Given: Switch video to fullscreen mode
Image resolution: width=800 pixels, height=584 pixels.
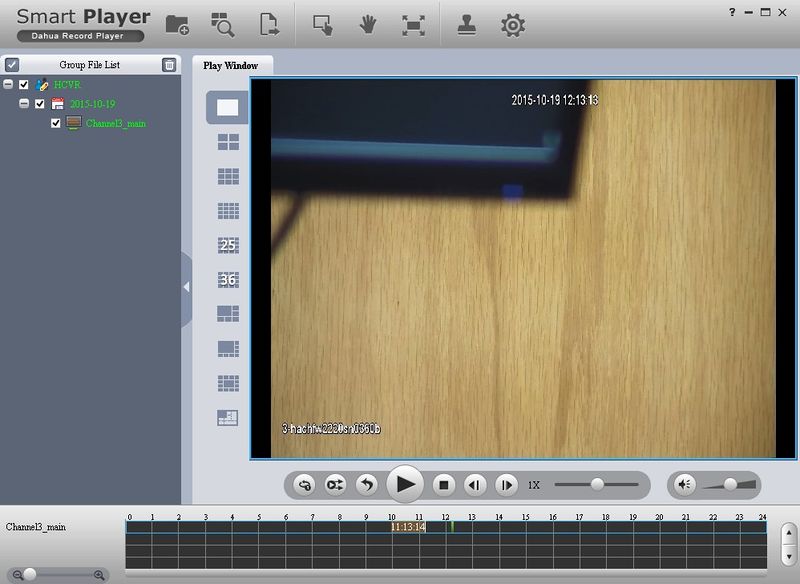Looking at the screenshot, I should point(412,24).
